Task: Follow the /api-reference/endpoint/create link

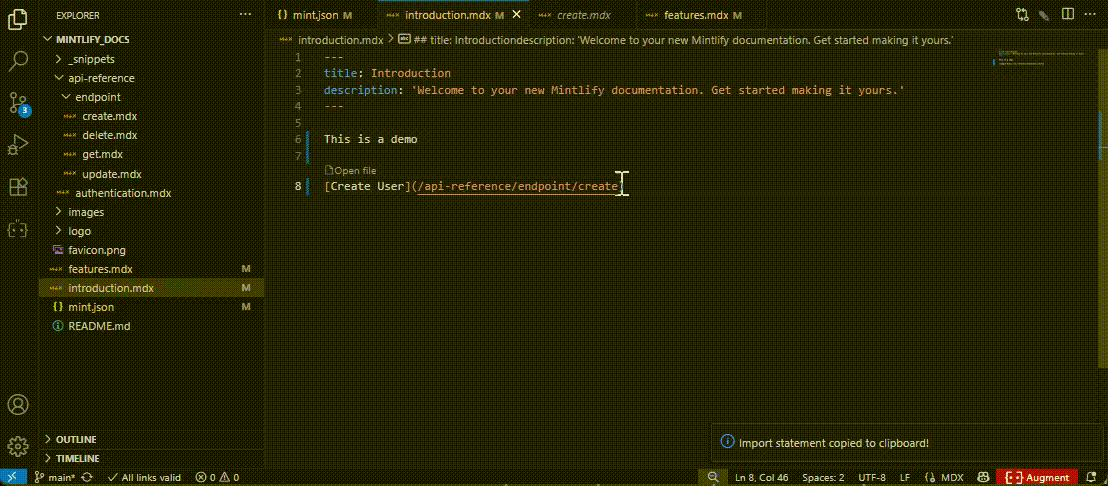Action: point(517,186)
